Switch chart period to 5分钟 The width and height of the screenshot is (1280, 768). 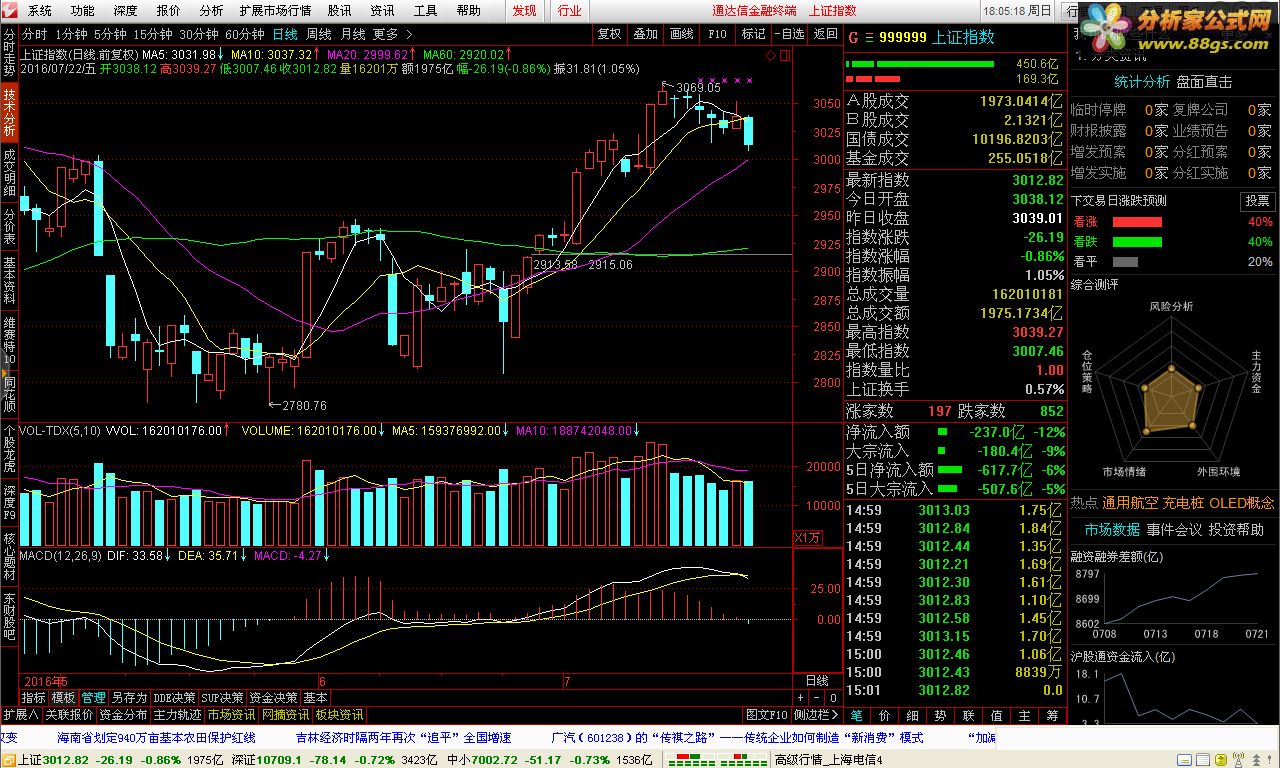pyautogui.click(x=110, y=34)
